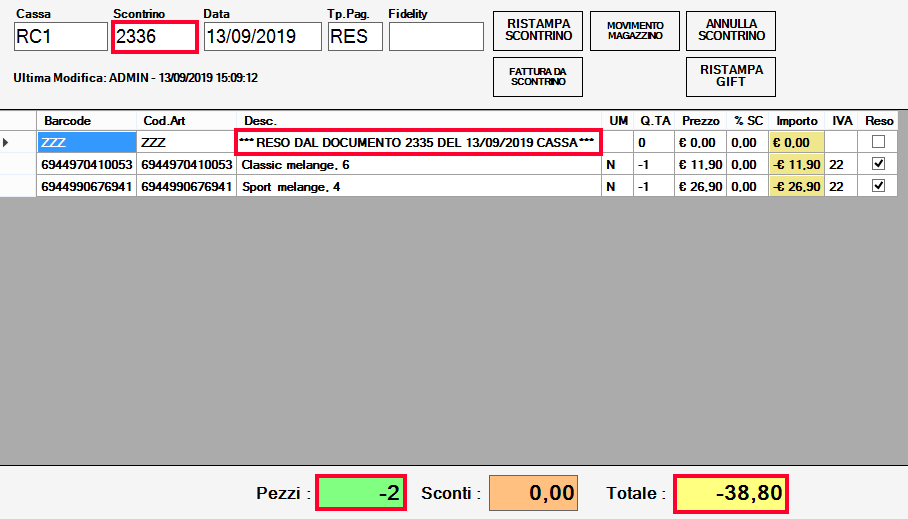This screenshot has height=519, width=908.
Task: Toggle Reso checkbox for Classic melange row
Action: [x=878, y=164]
